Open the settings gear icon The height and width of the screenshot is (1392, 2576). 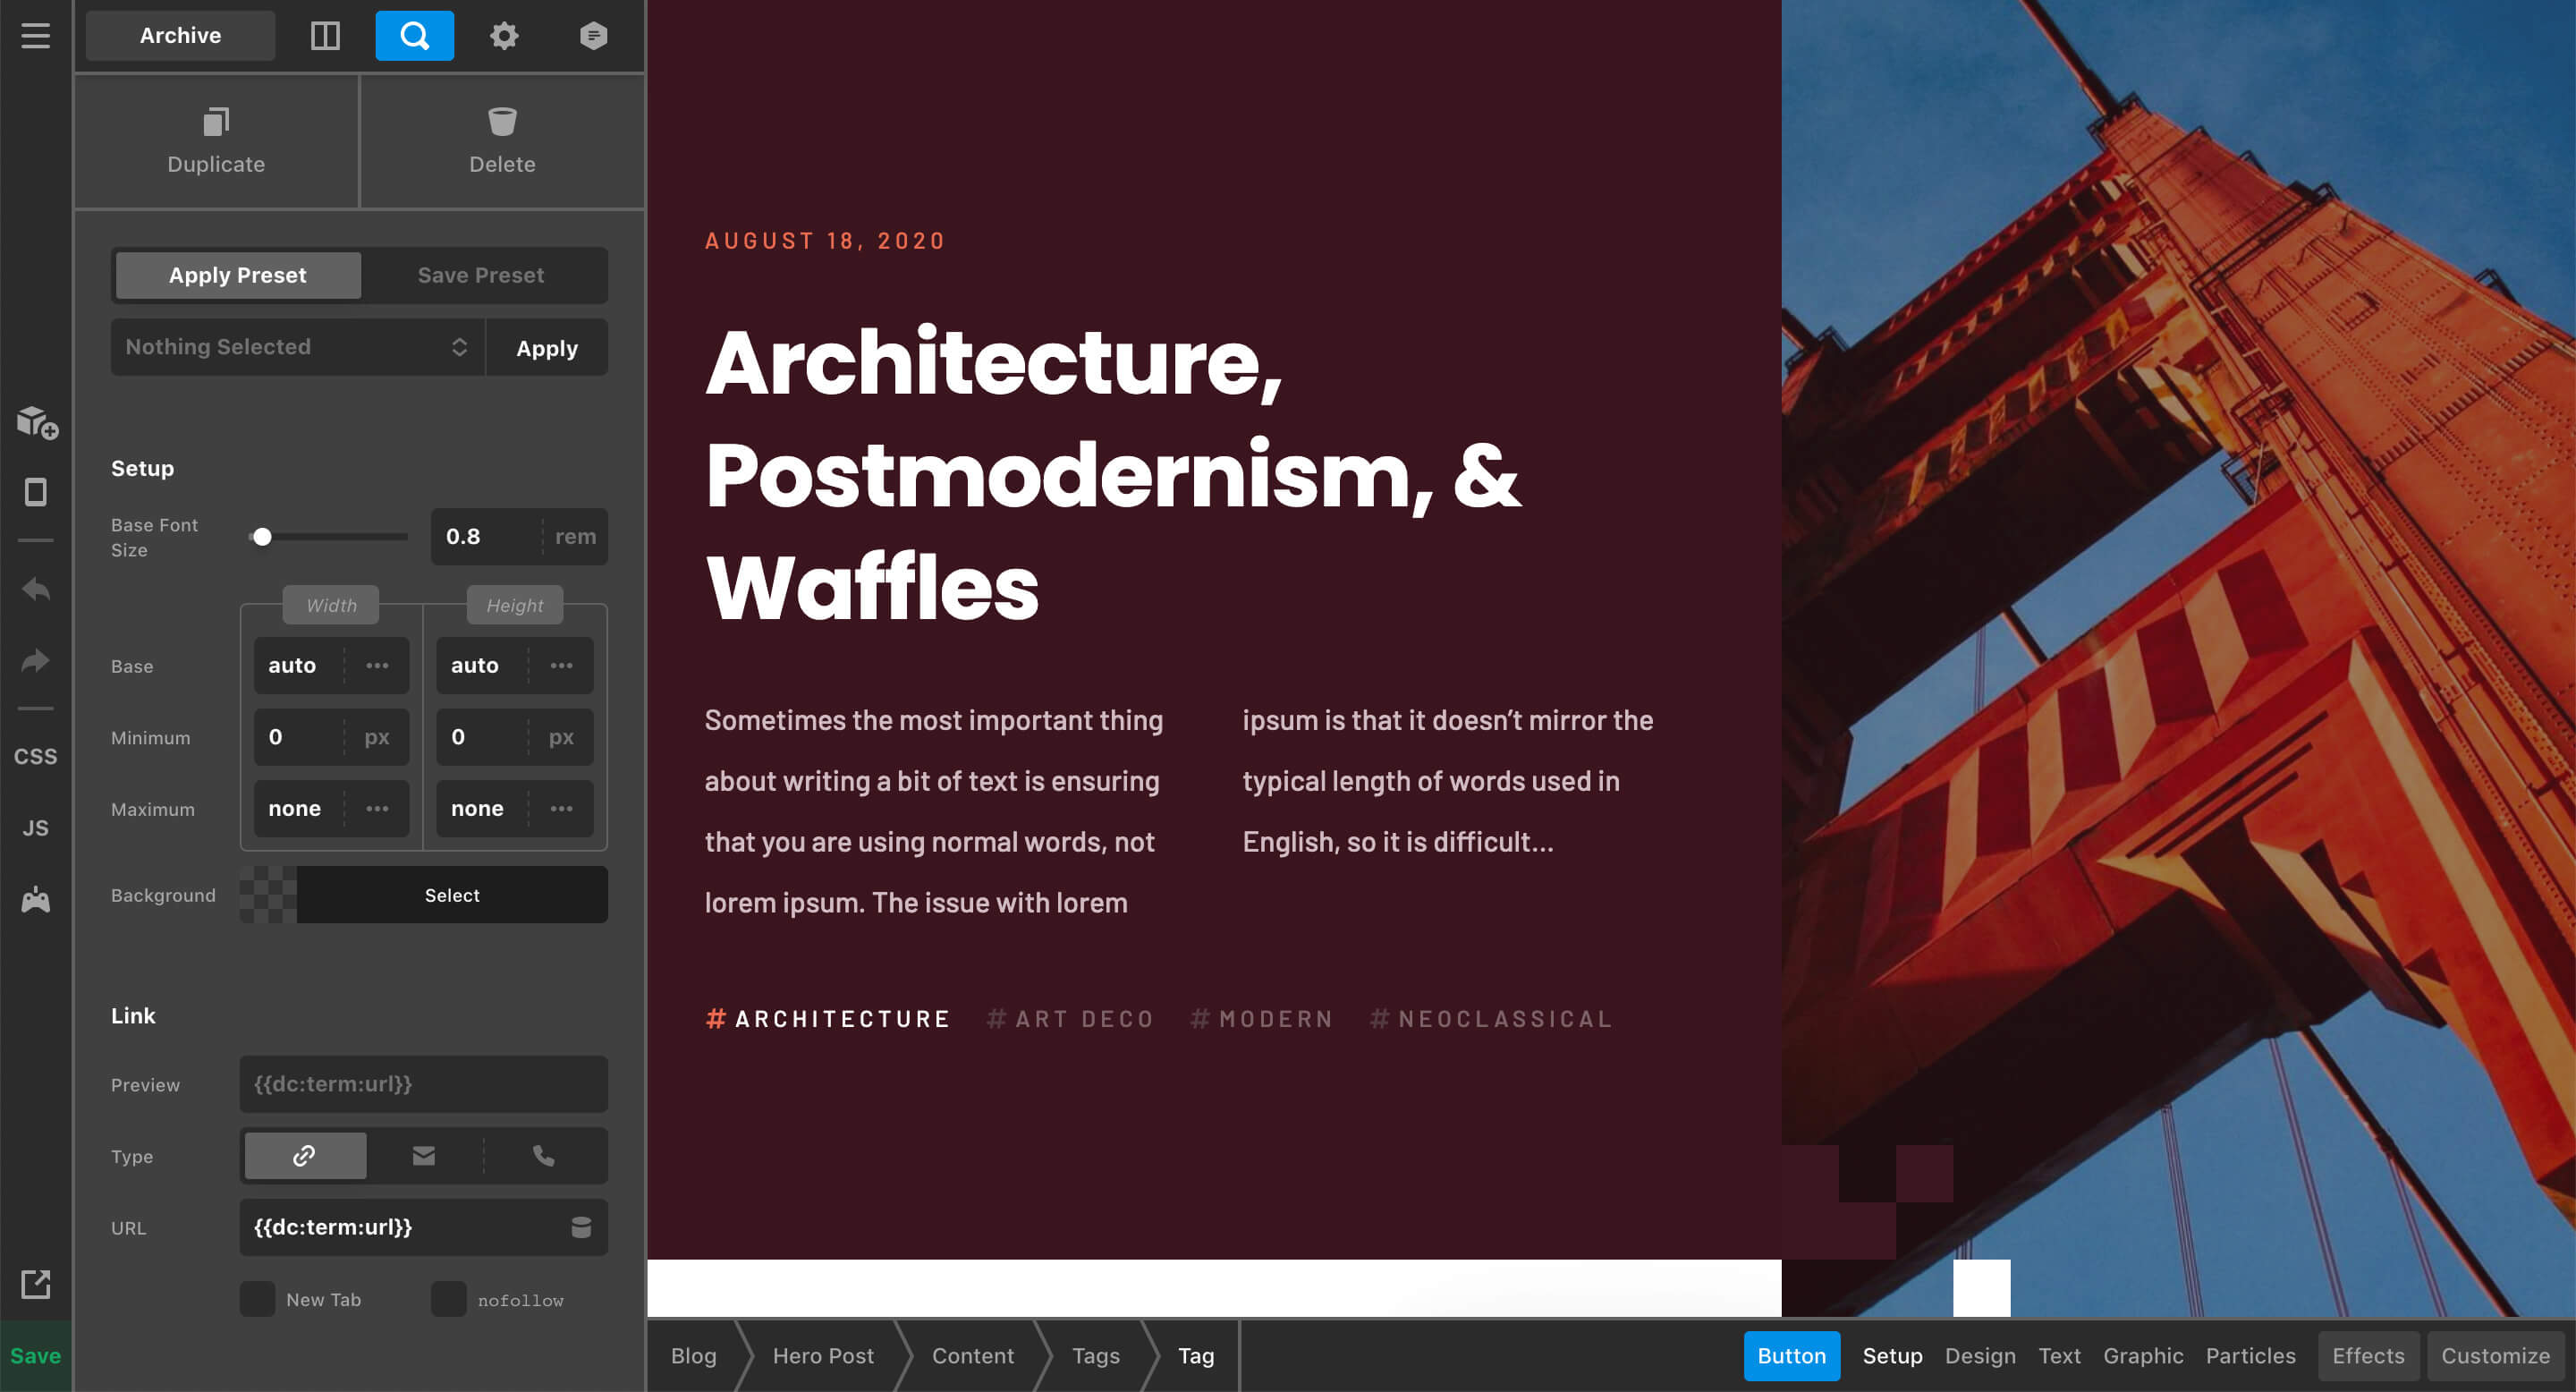tap(504, 36)
